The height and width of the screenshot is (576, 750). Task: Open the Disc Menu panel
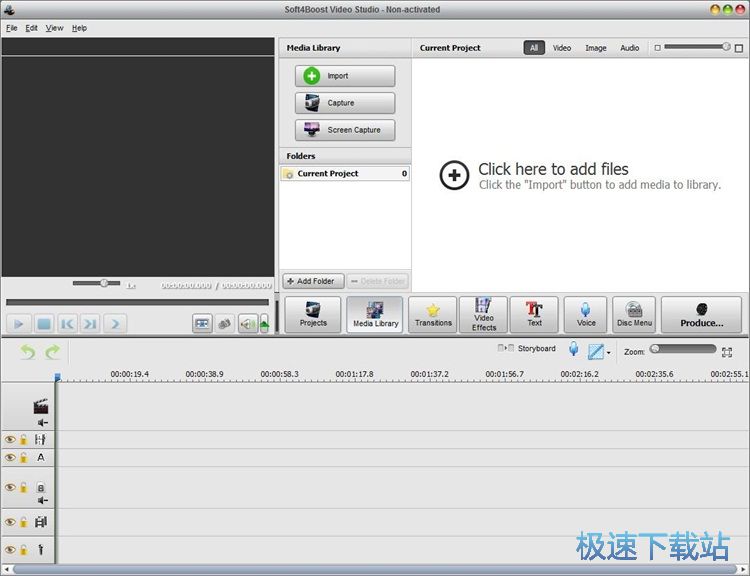[634, 314]
